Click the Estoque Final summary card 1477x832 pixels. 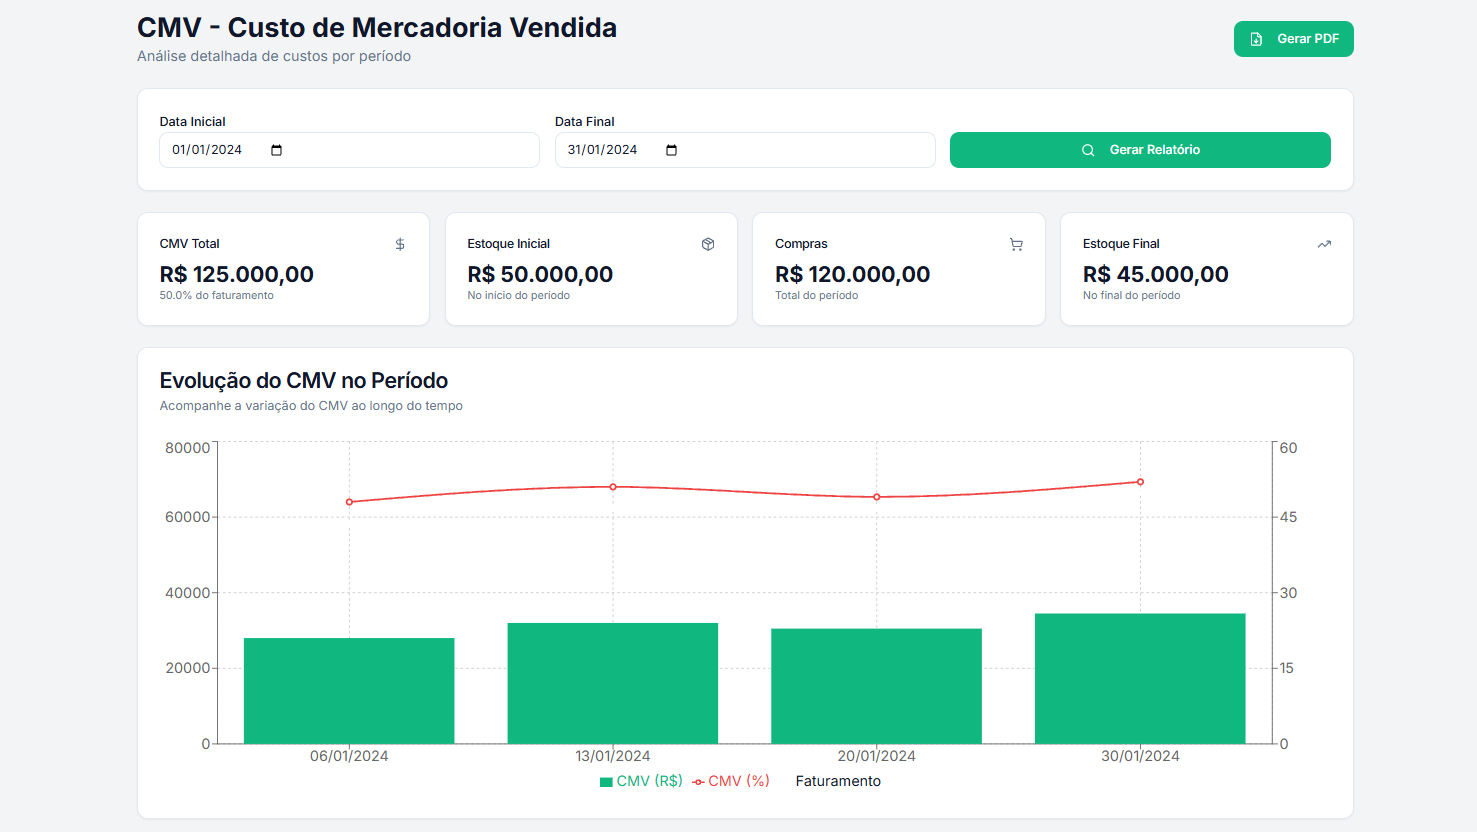[x=1206, y=269]
